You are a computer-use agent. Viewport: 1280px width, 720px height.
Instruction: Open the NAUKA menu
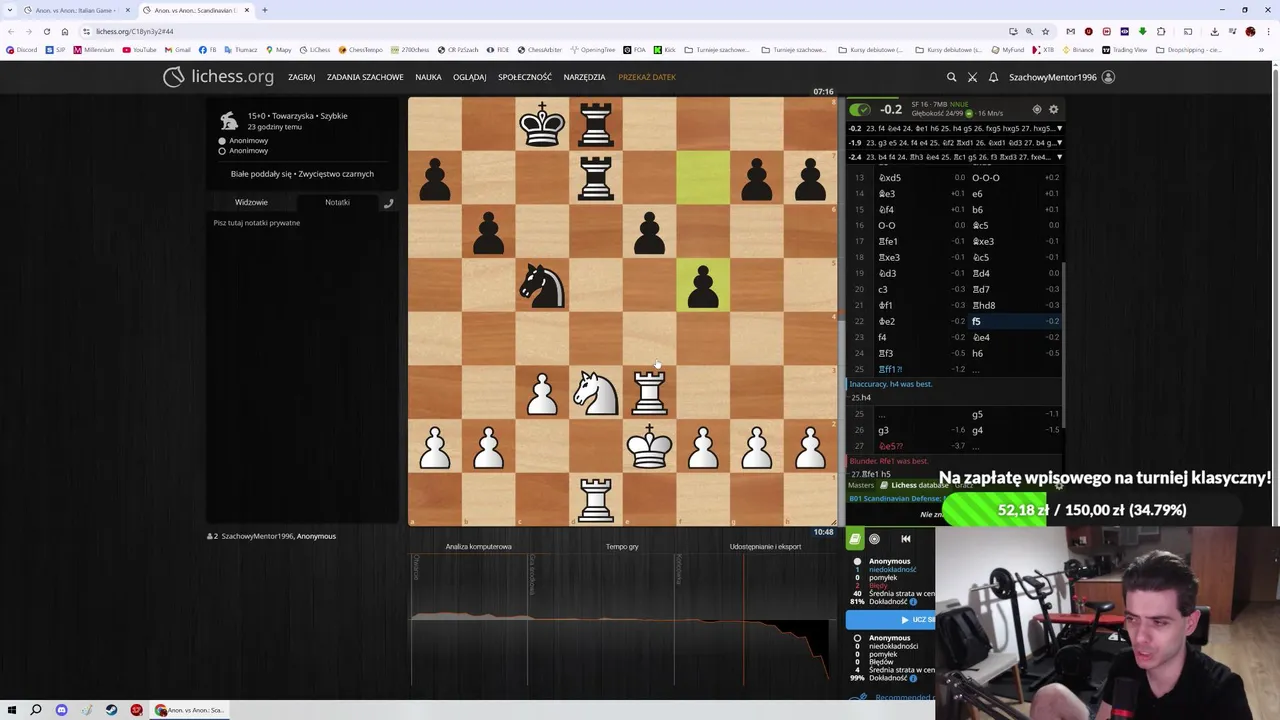point(428,77)
